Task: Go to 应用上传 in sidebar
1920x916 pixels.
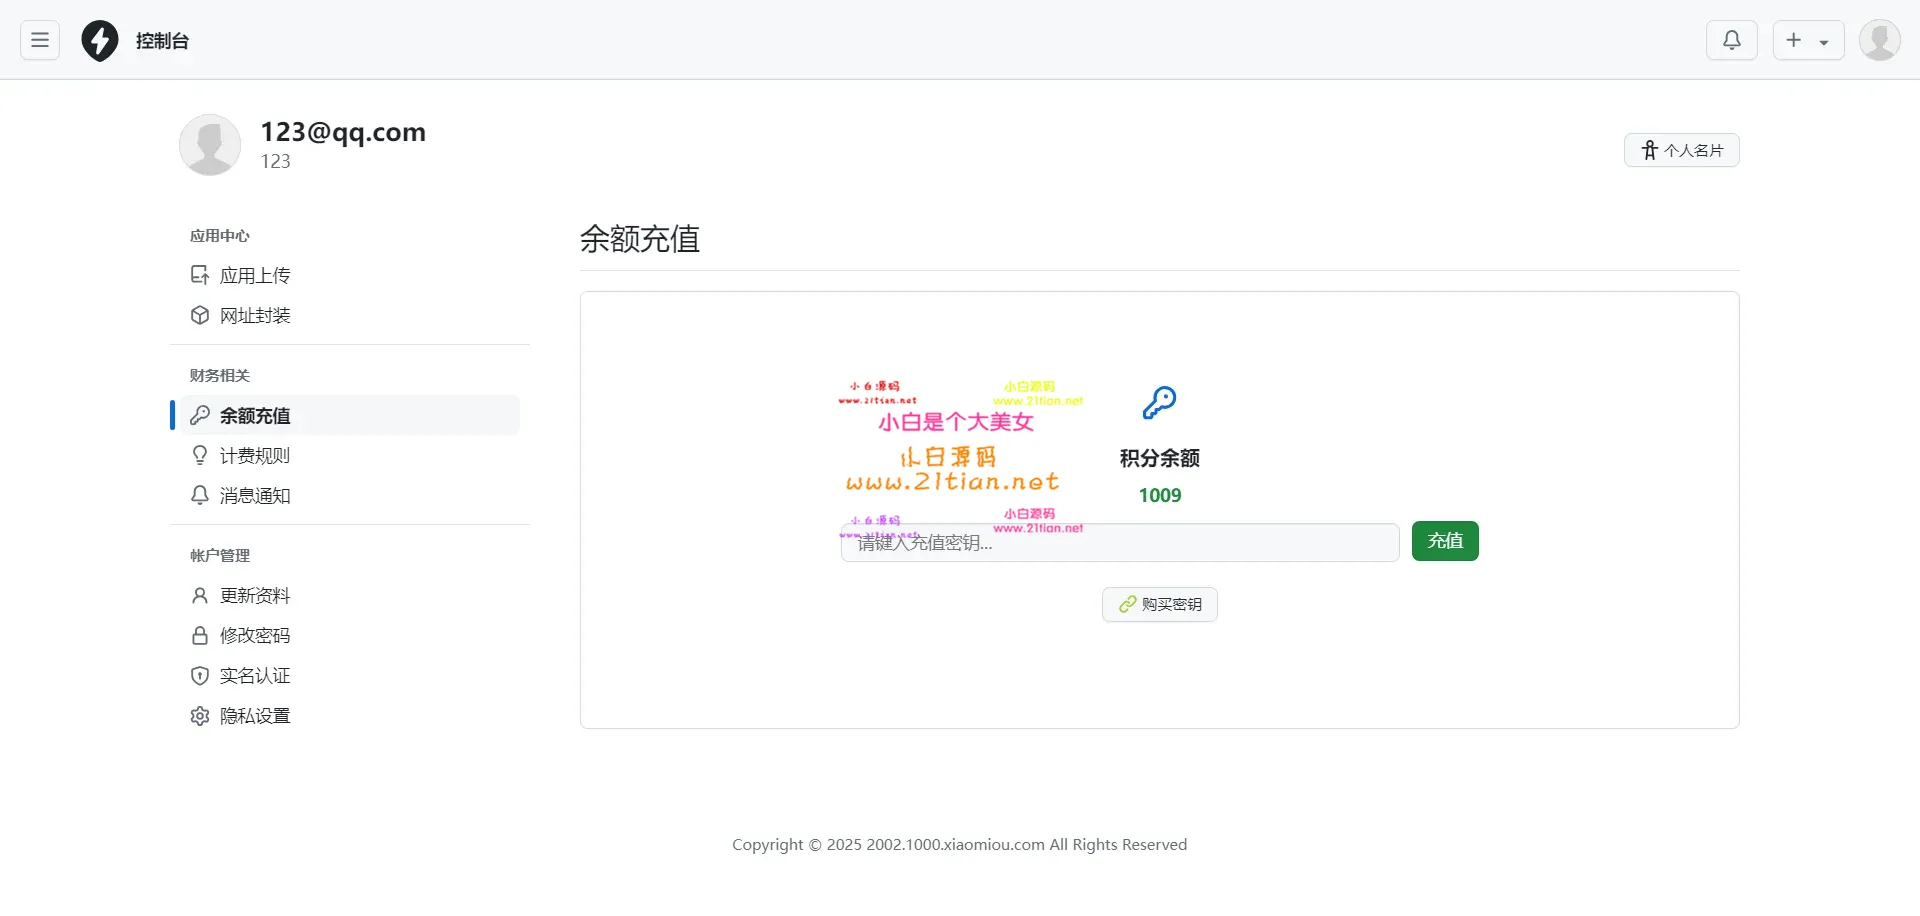Action: pyautogui.click(x=254, y=275)
